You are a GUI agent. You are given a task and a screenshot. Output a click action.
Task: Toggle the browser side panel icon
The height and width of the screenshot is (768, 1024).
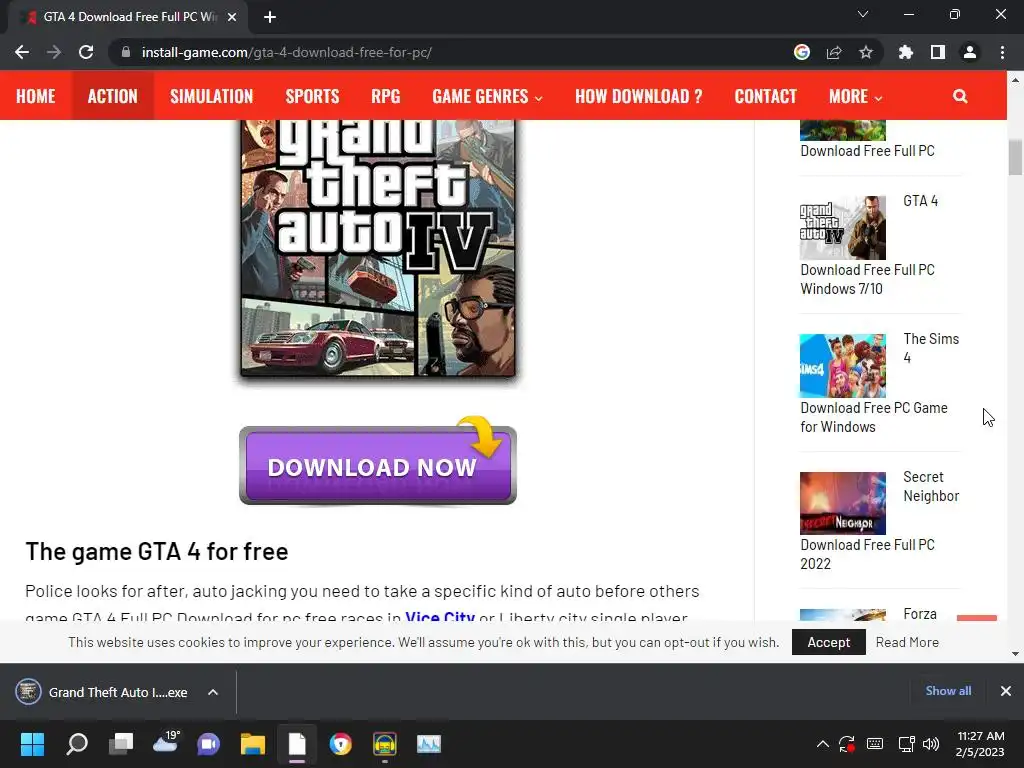coord(938,52)
